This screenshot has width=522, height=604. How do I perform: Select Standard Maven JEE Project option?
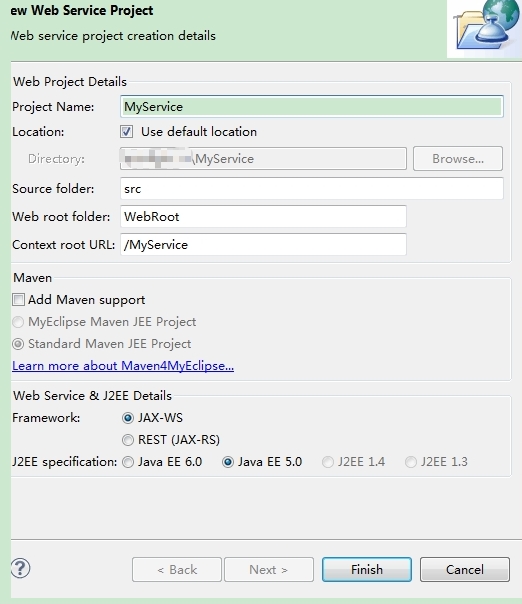[18, 344]
